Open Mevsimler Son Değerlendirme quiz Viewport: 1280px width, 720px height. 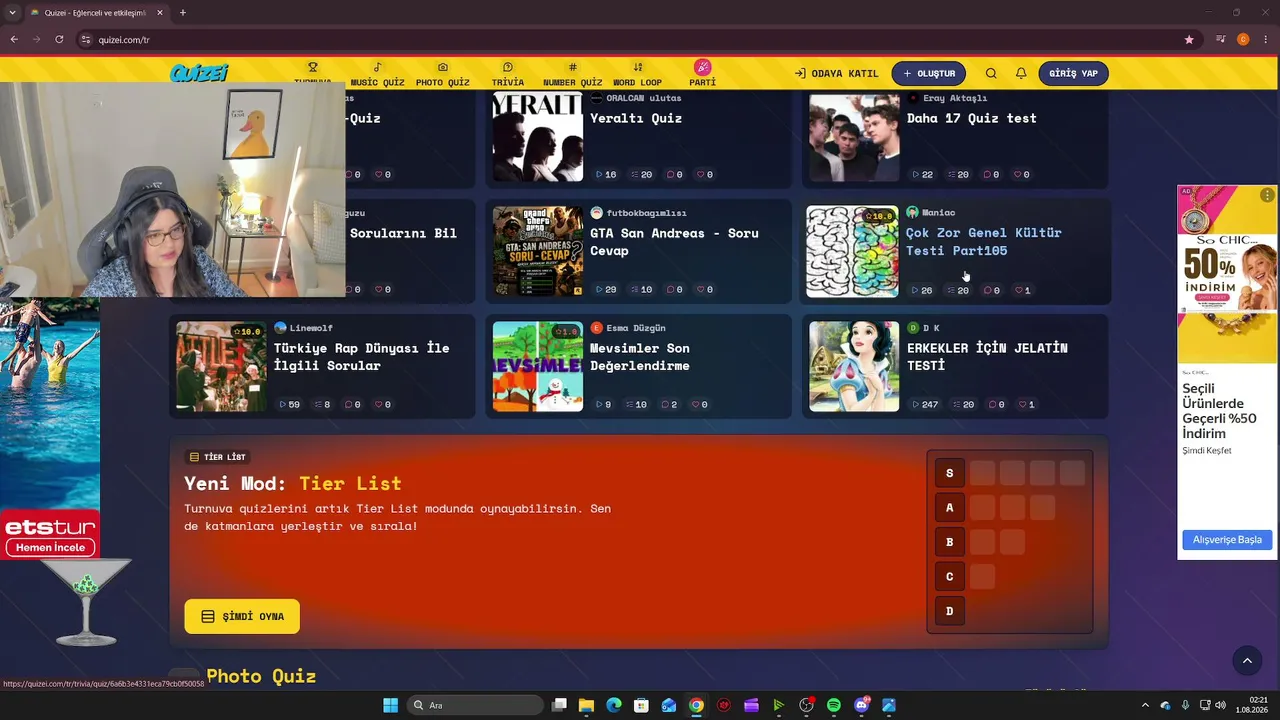click(640, 357)
